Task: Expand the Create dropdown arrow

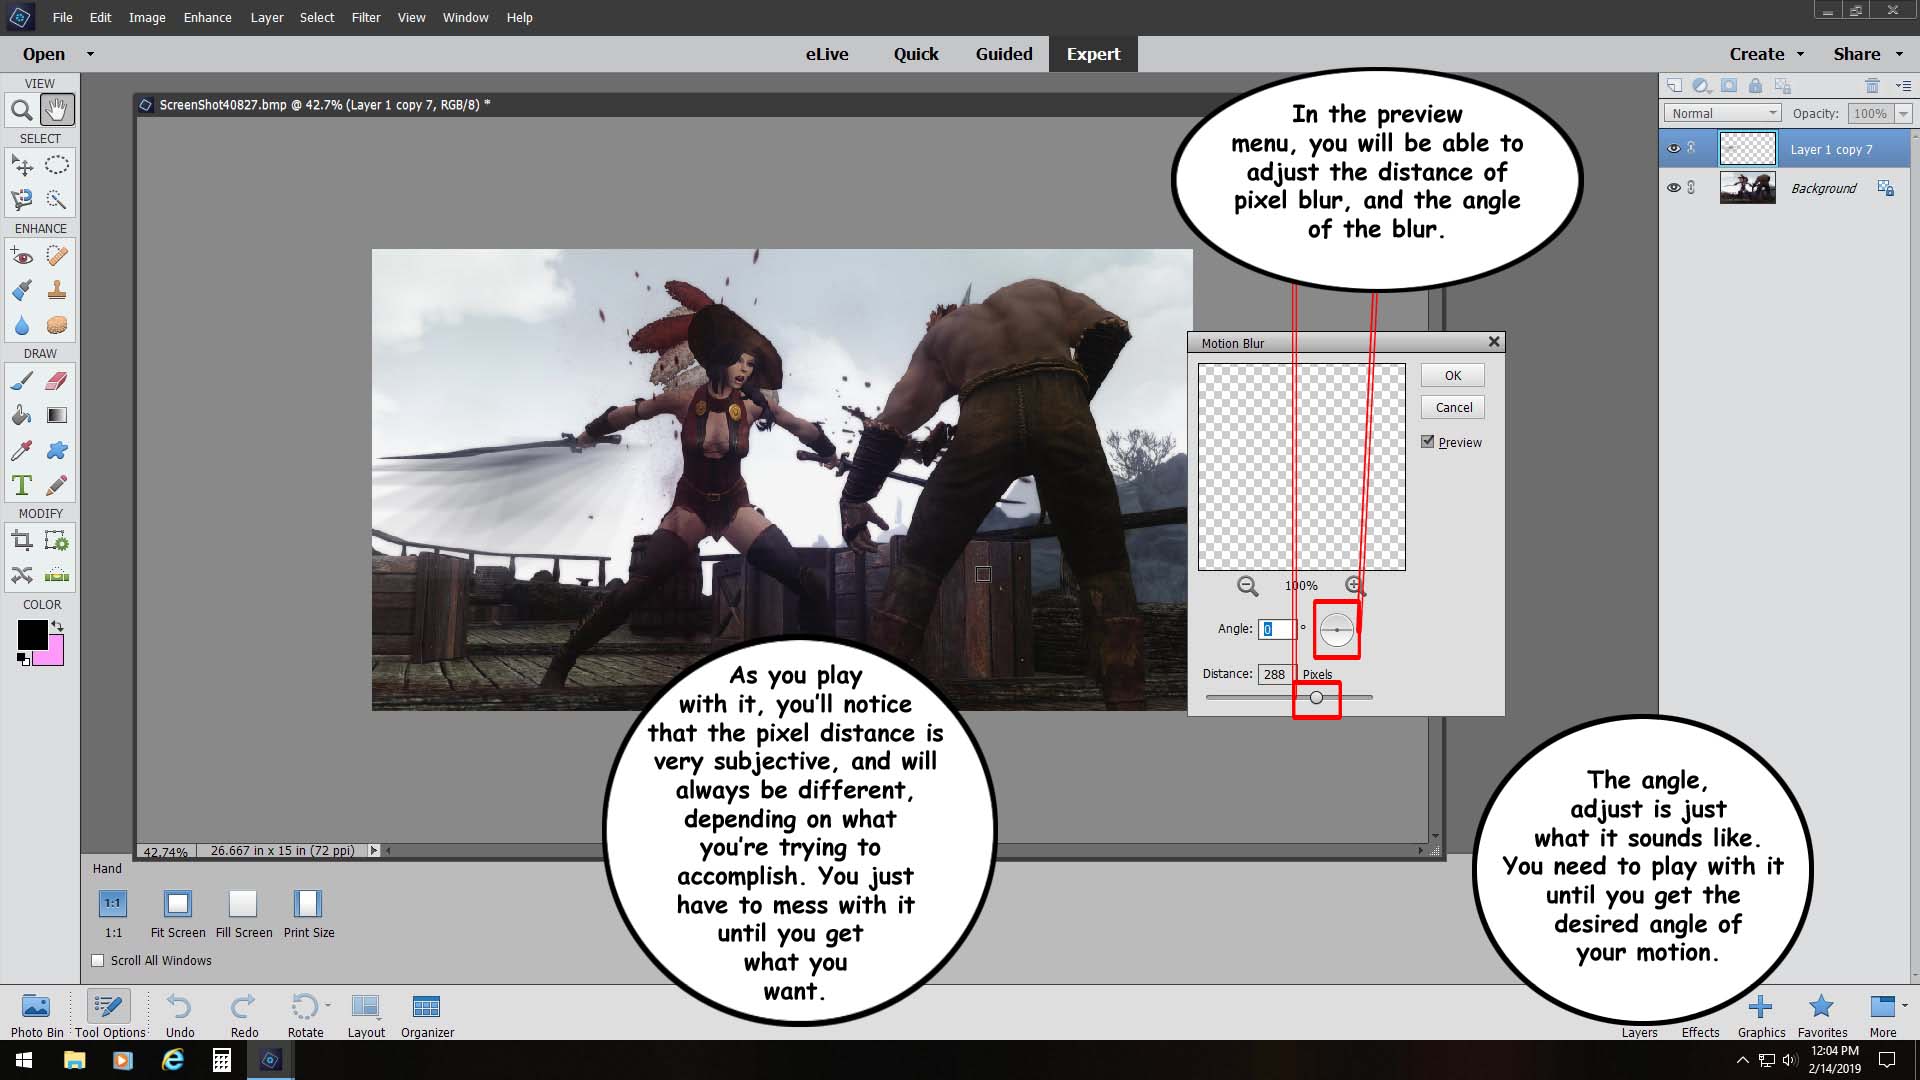Action: pos(1800,54)
